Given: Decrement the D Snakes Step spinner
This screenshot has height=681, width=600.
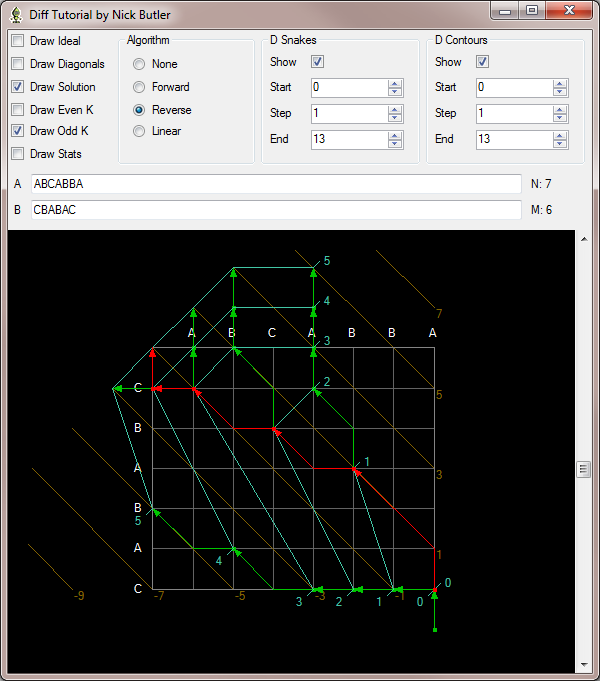Looking at the screenshot, I should [x=394, y=118].
